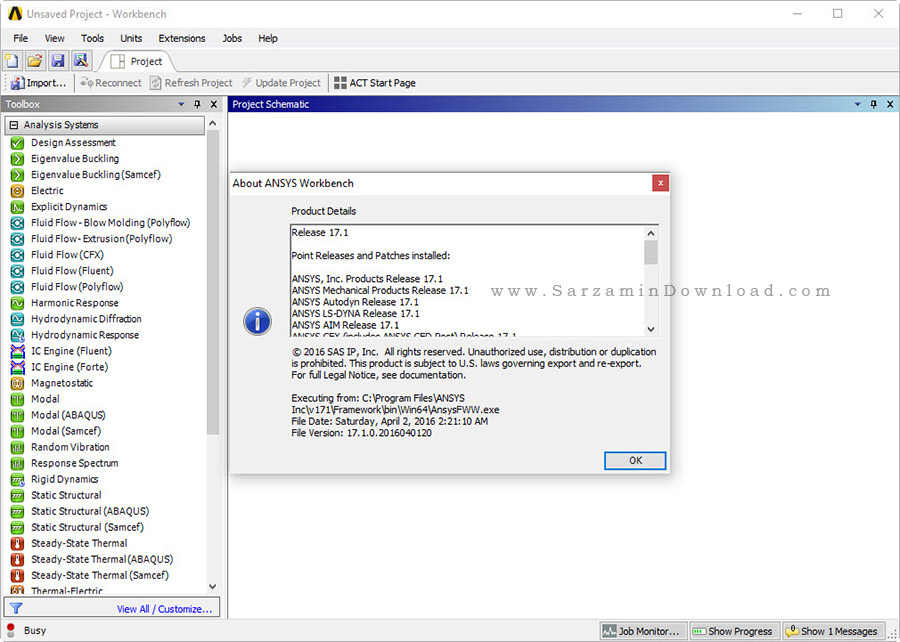
Task: Click Product Details scrollbar up arrow
Action: click(650, 233)
